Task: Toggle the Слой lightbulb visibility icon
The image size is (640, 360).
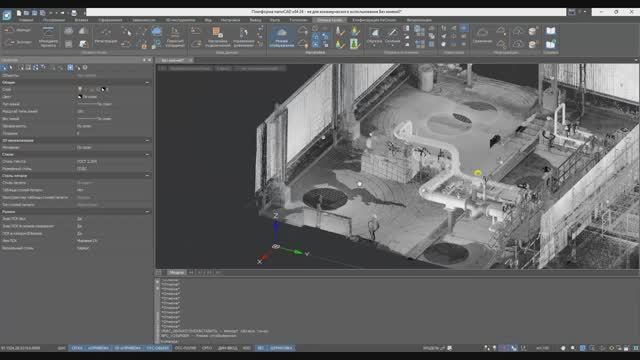Action: pyautogui.click(x=80, y=89)
